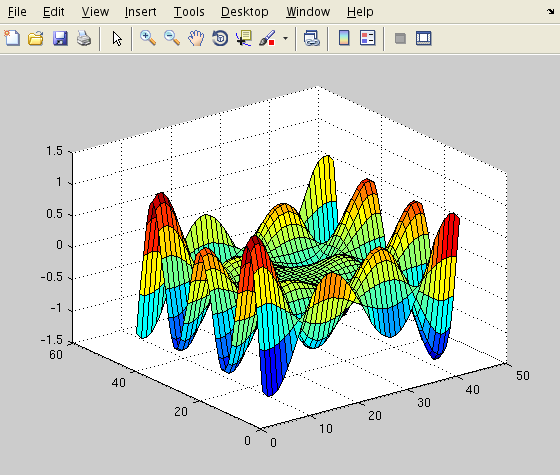Screen dimensions: 560x475
Task: Expand the Brush color dropdown arrow
Action: (285, 38)
